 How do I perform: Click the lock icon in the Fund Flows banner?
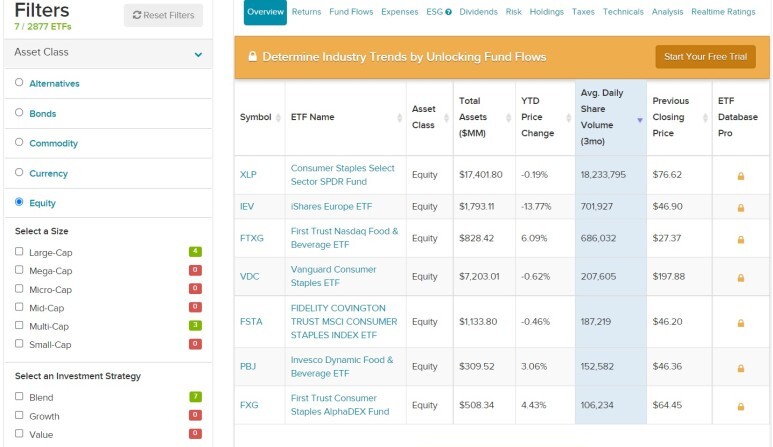252,56
